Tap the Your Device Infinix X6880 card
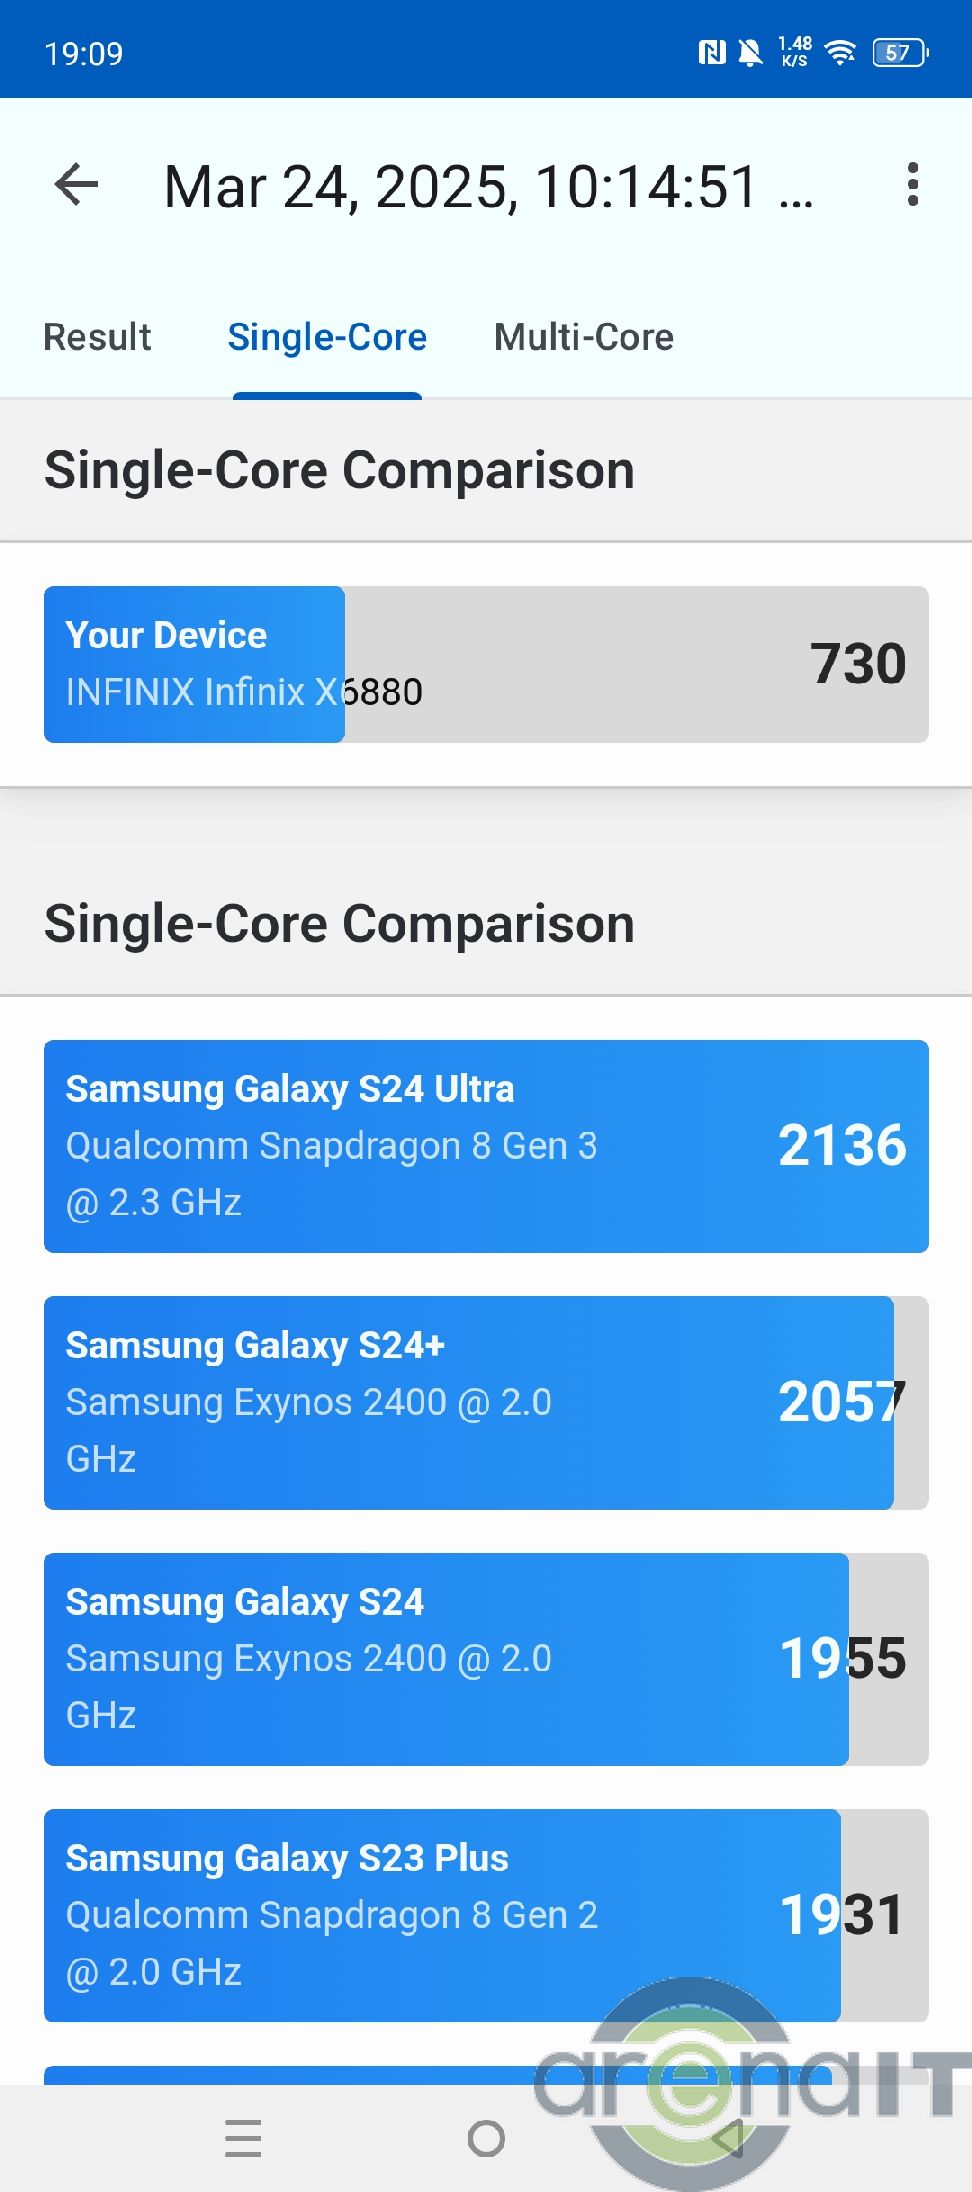972x2192 pixels. (x=486, y=664)
